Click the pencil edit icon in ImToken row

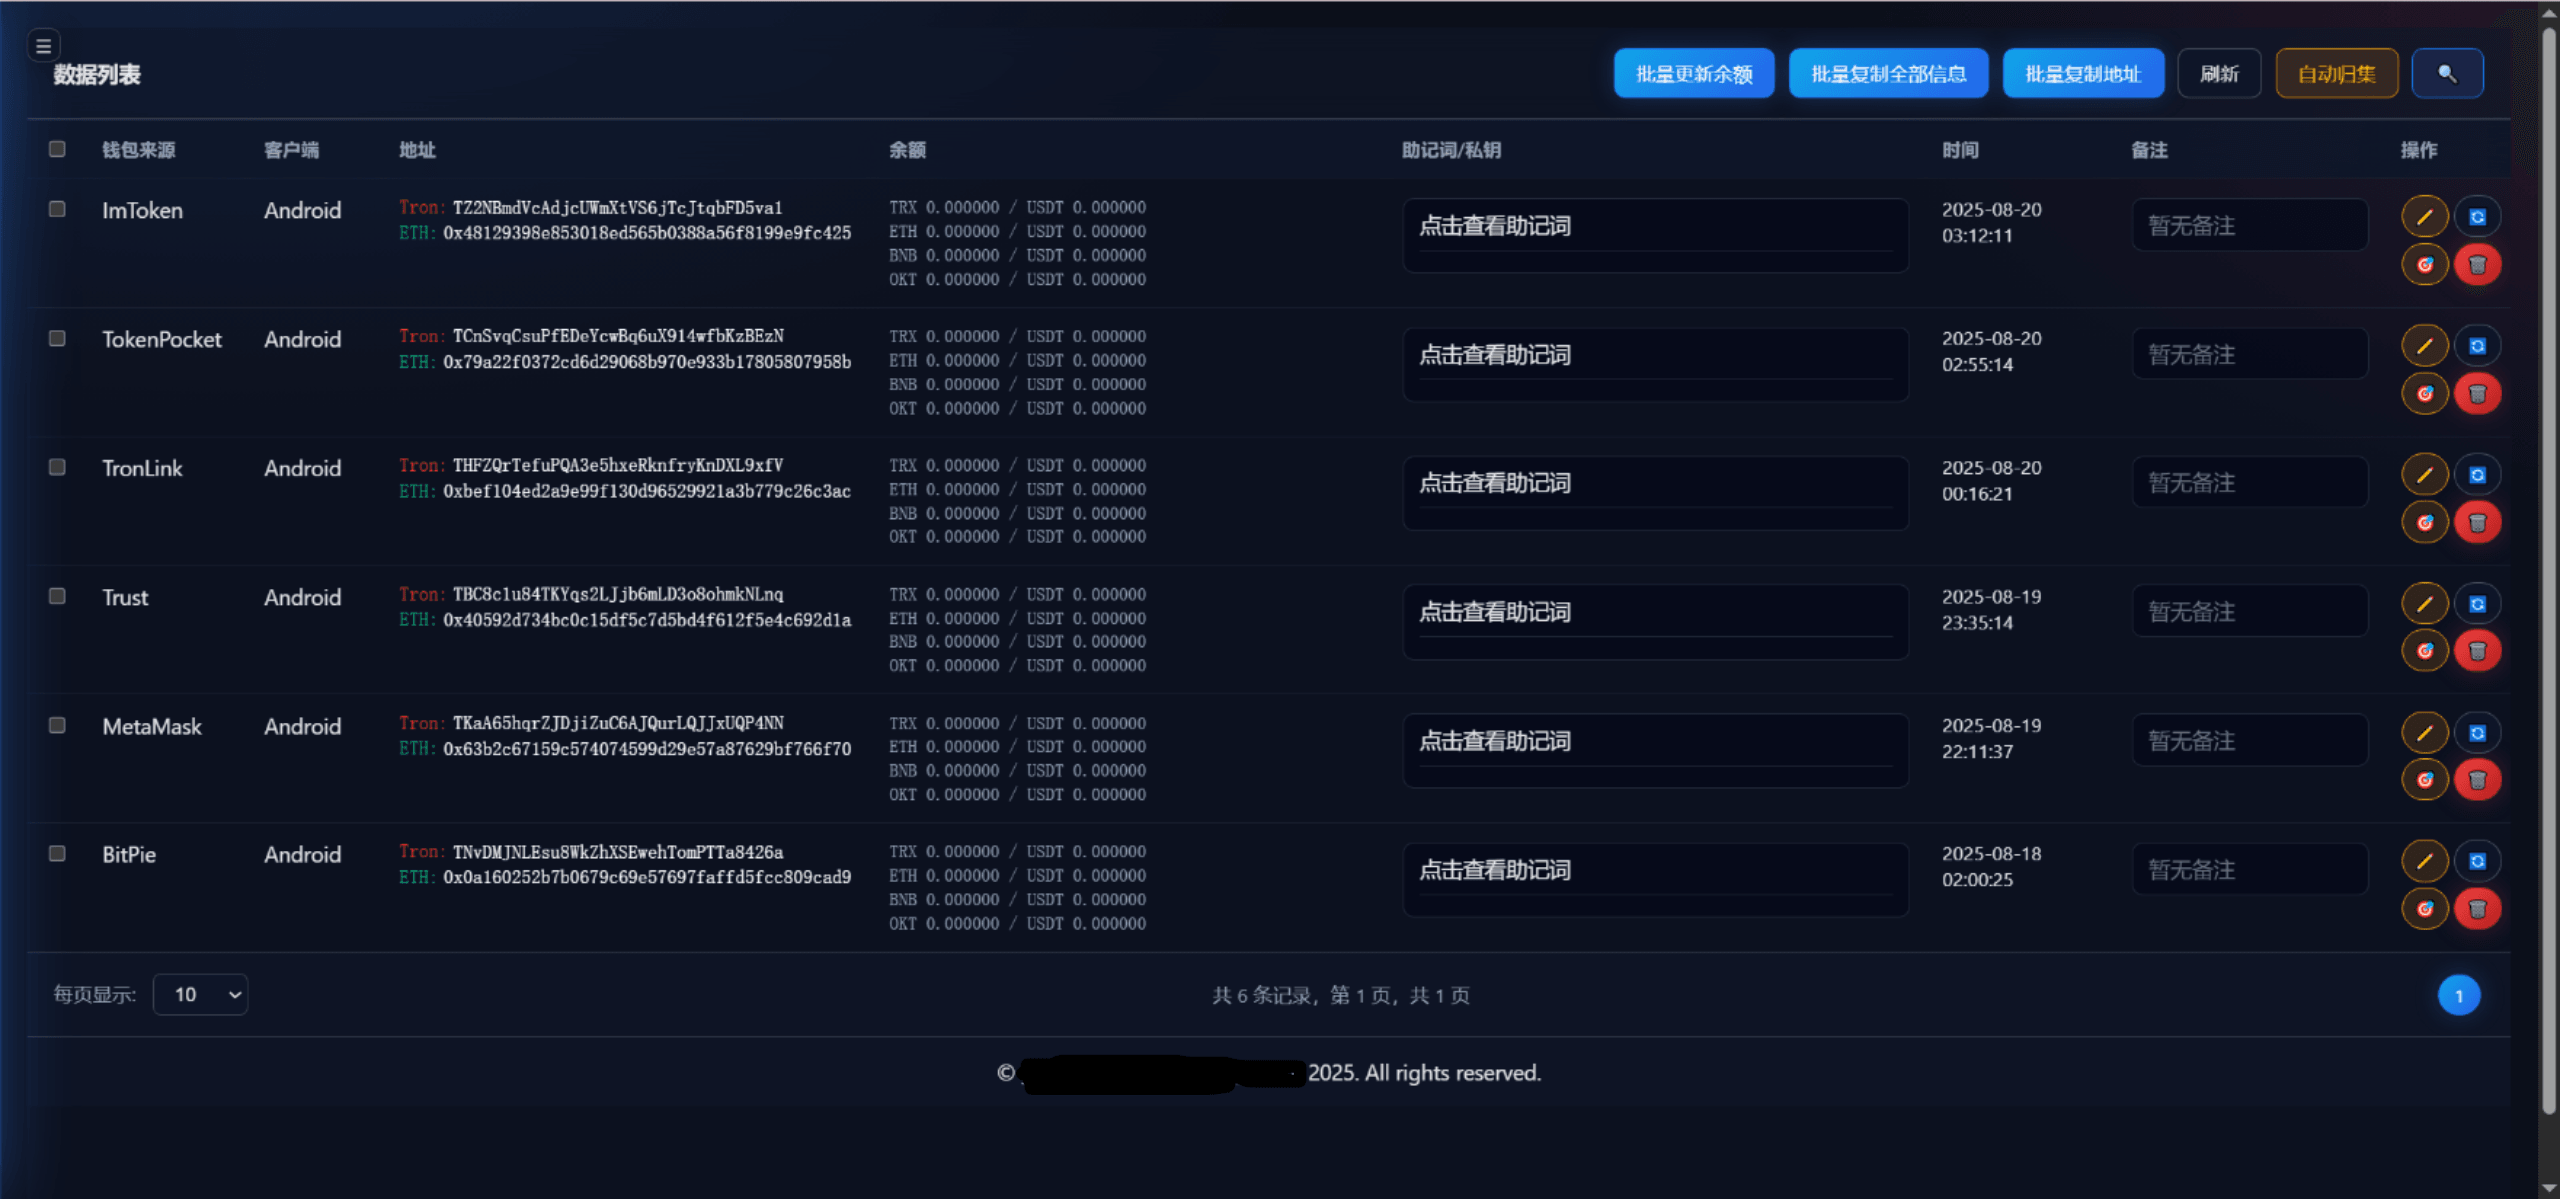tap(2424, 217)
